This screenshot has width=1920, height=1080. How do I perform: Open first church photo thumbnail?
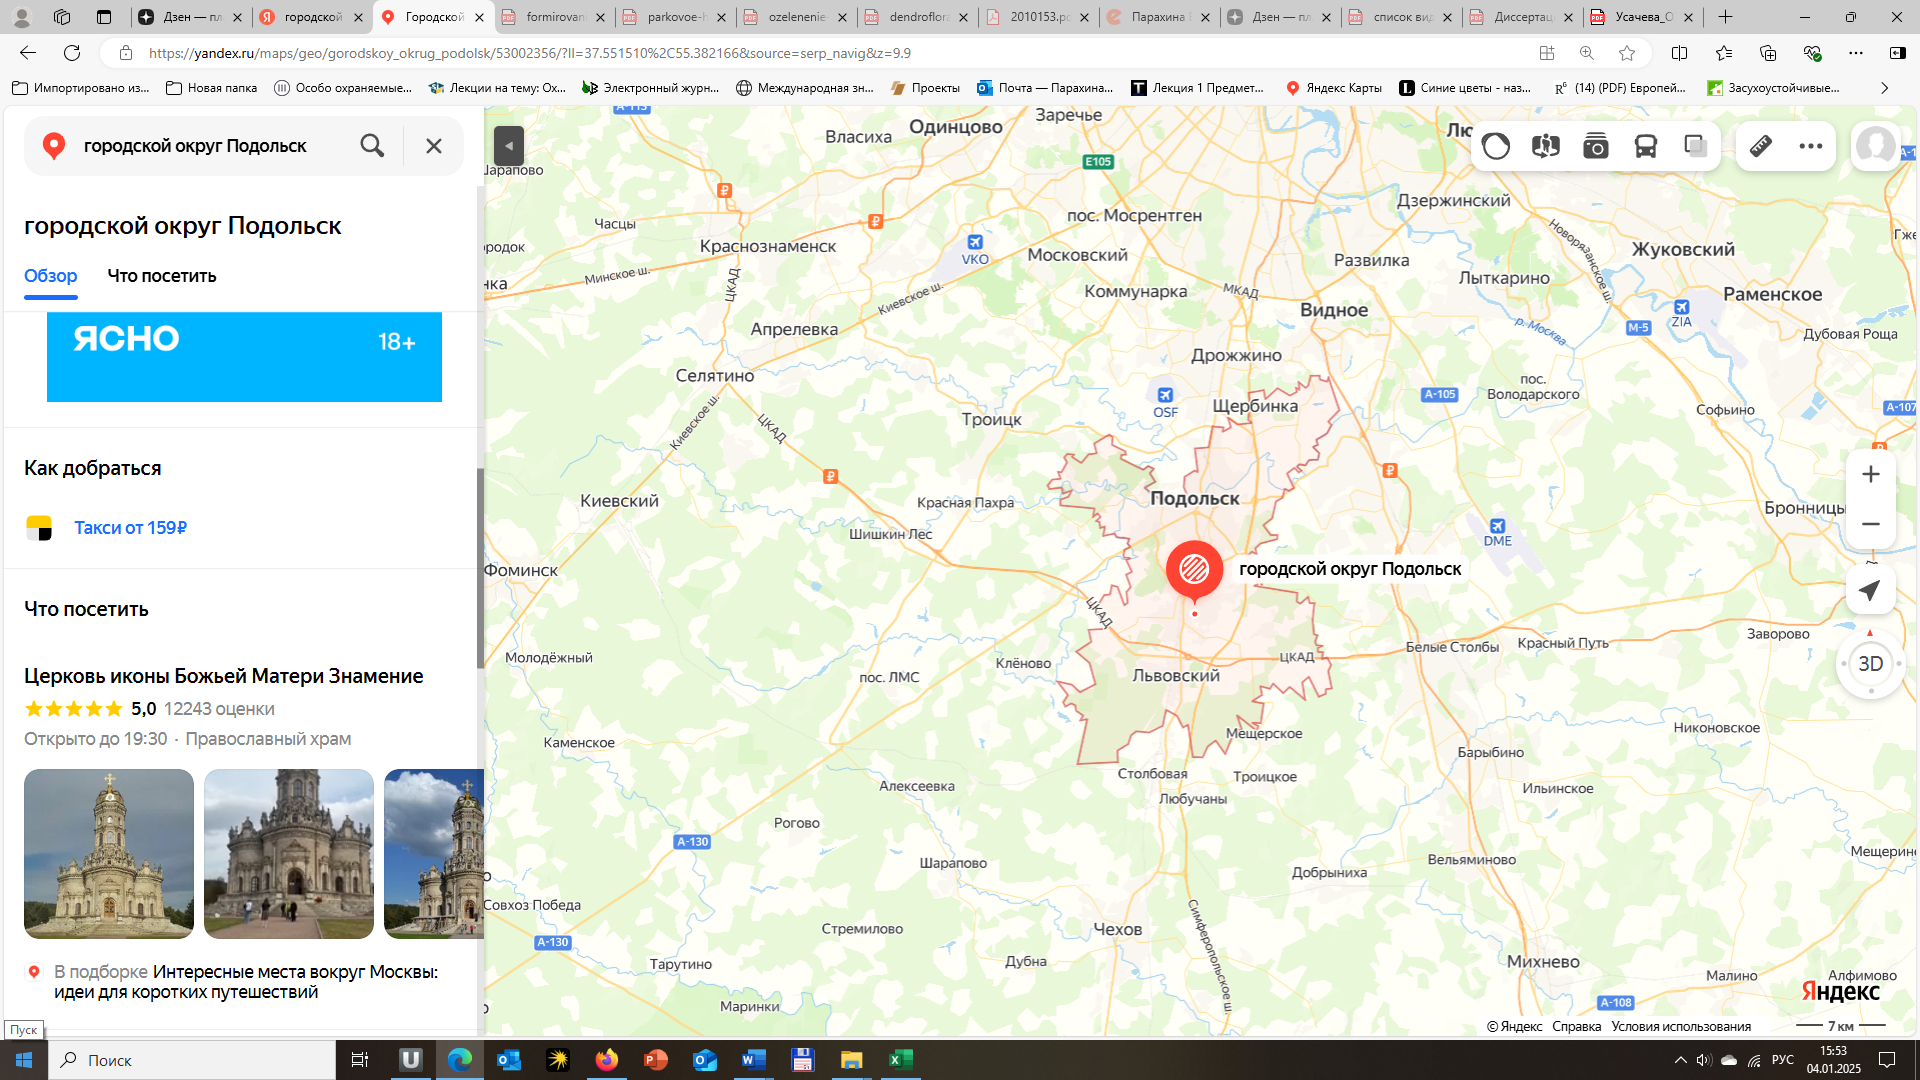[109, 854]
